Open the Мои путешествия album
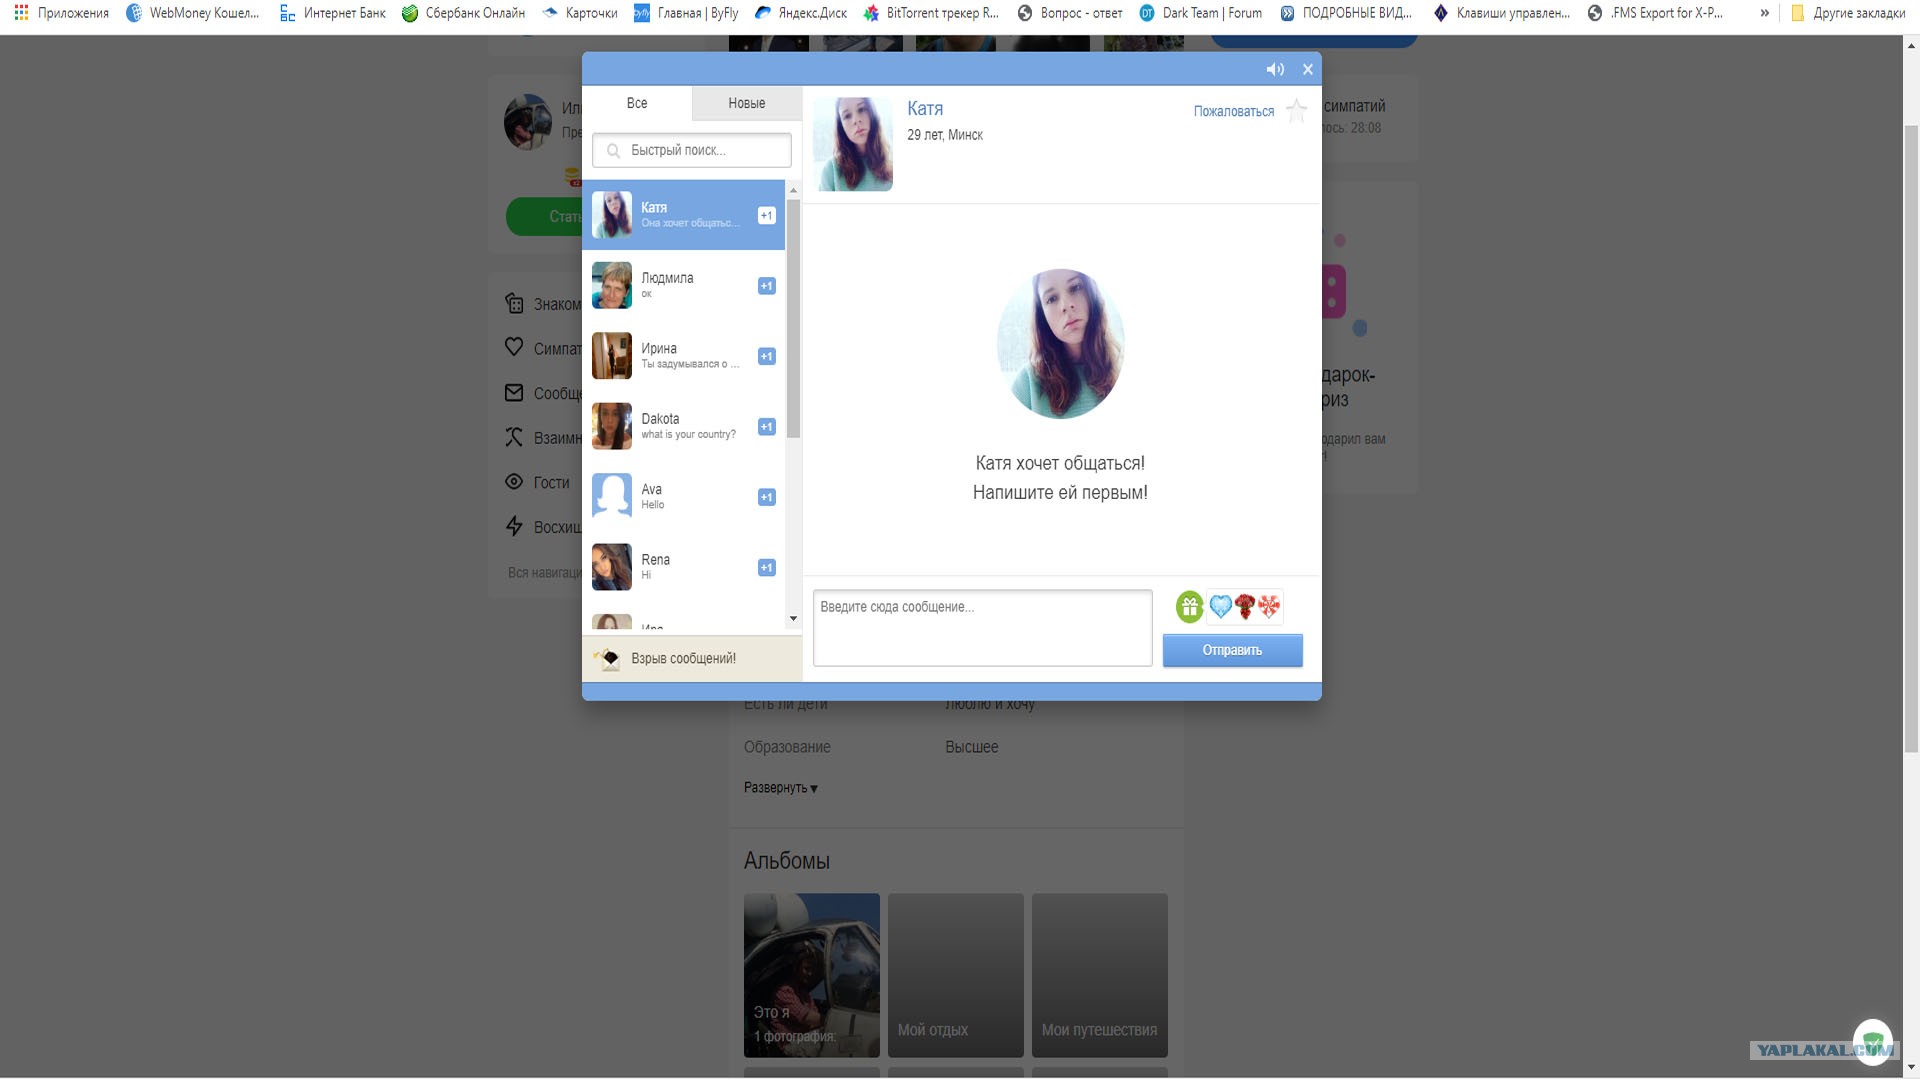 click(x=1100, y=975)
